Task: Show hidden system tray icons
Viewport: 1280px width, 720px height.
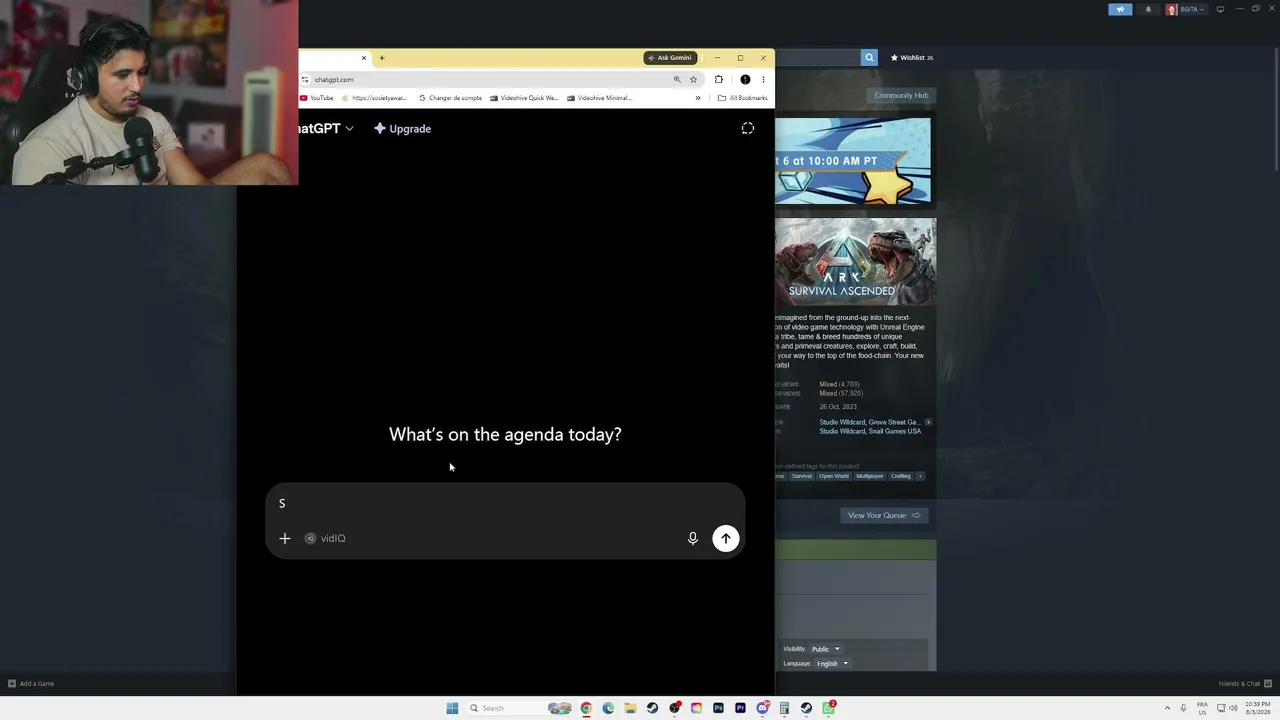Action: 1167,708
